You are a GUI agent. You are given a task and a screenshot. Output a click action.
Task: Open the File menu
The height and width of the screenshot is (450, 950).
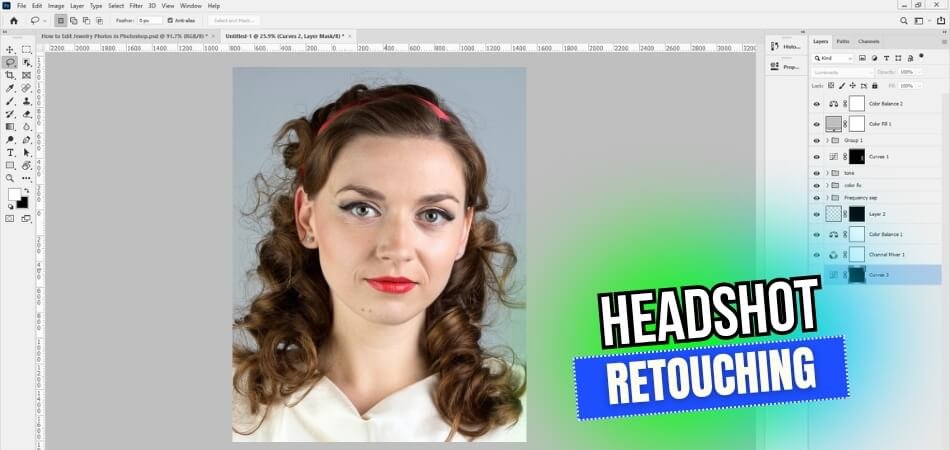point(22,5)
